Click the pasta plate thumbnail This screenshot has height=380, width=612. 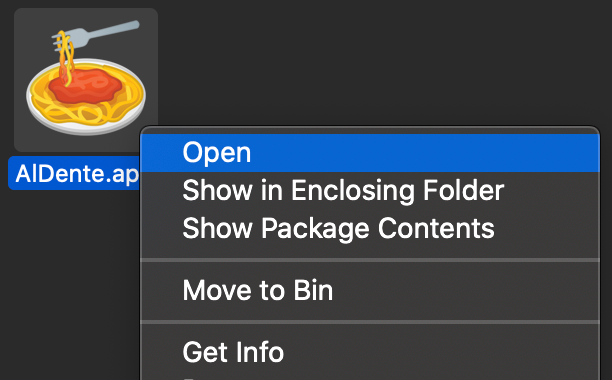click(86, 78)
